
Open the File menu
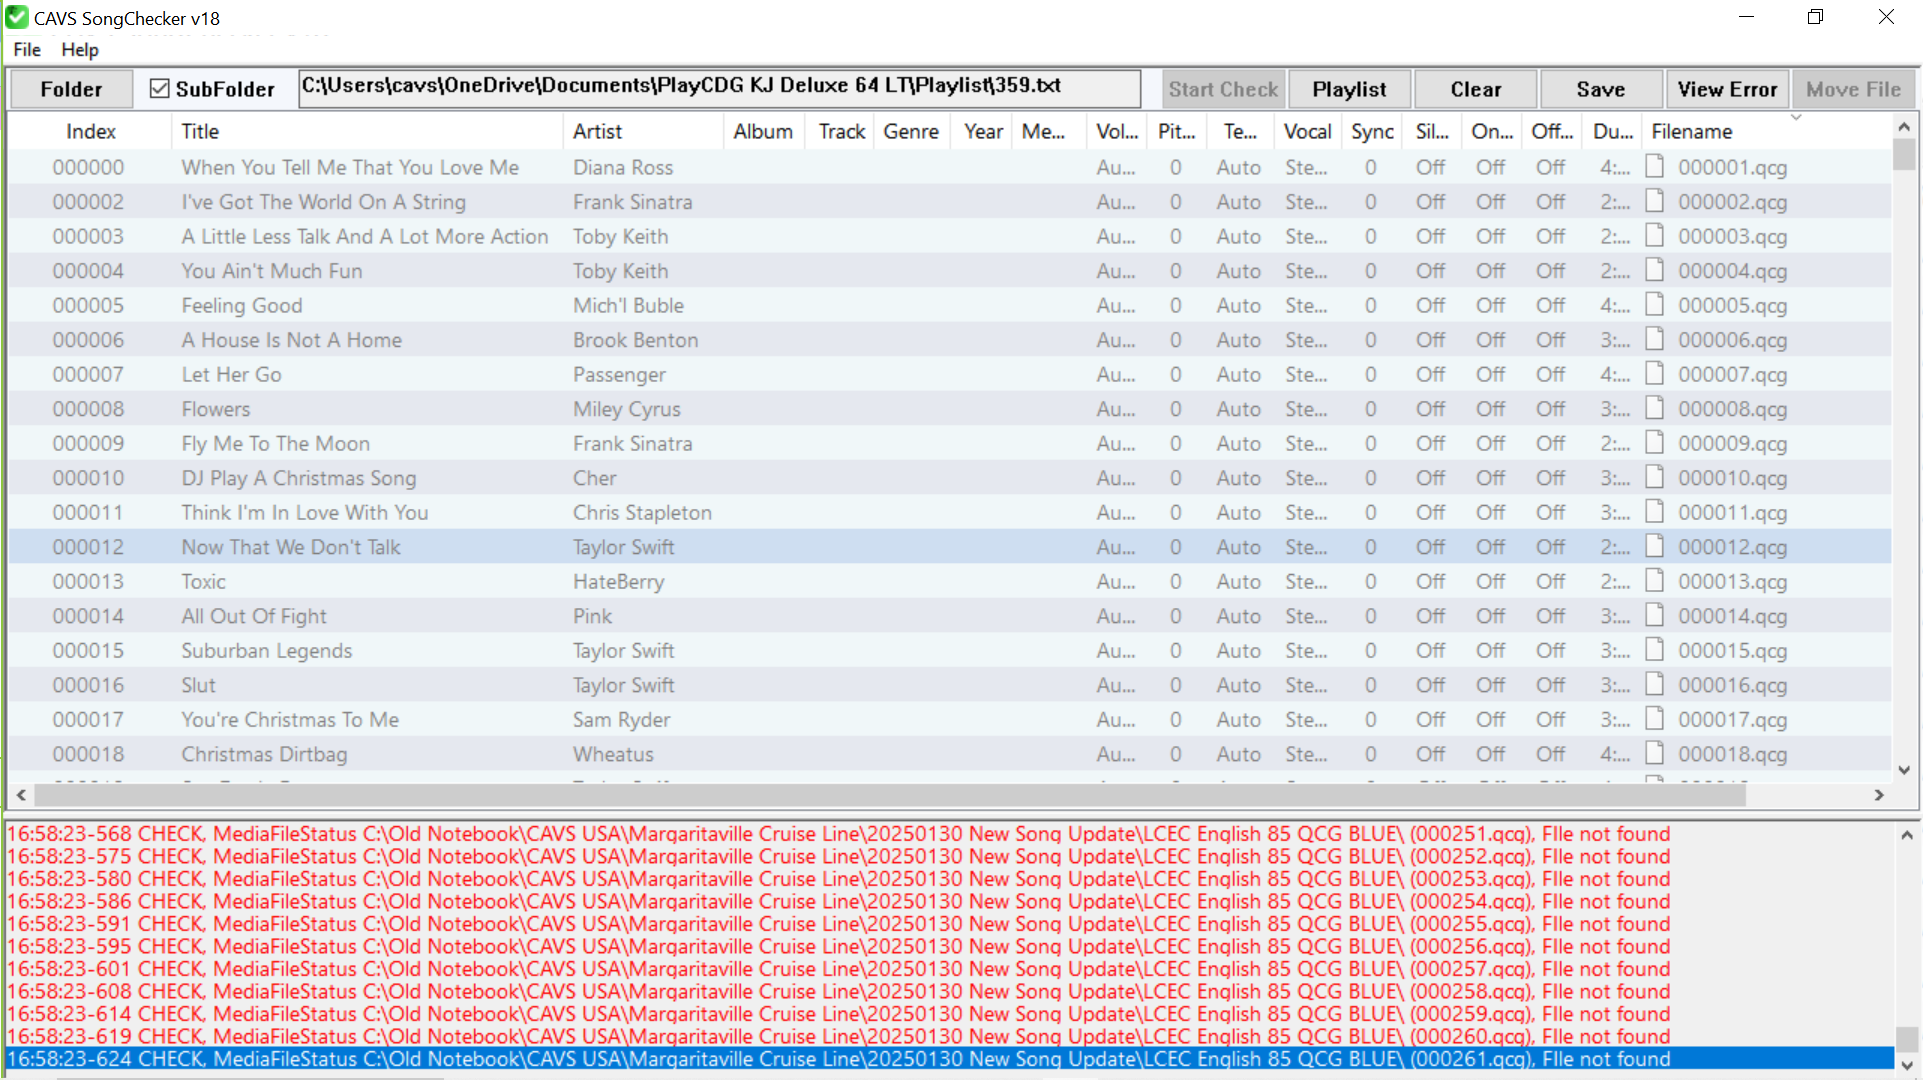(x=27, y=50)
